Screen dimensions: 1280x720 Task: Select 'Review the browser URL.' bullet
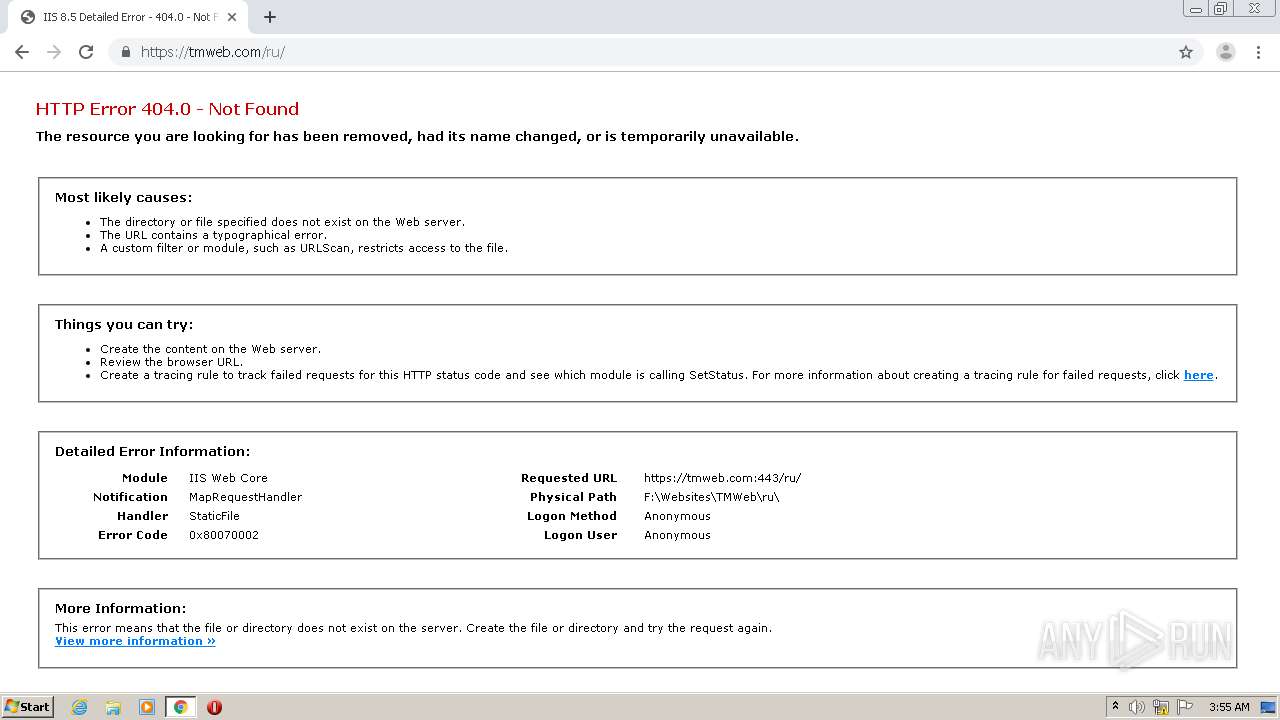click(x=171, y=362)
